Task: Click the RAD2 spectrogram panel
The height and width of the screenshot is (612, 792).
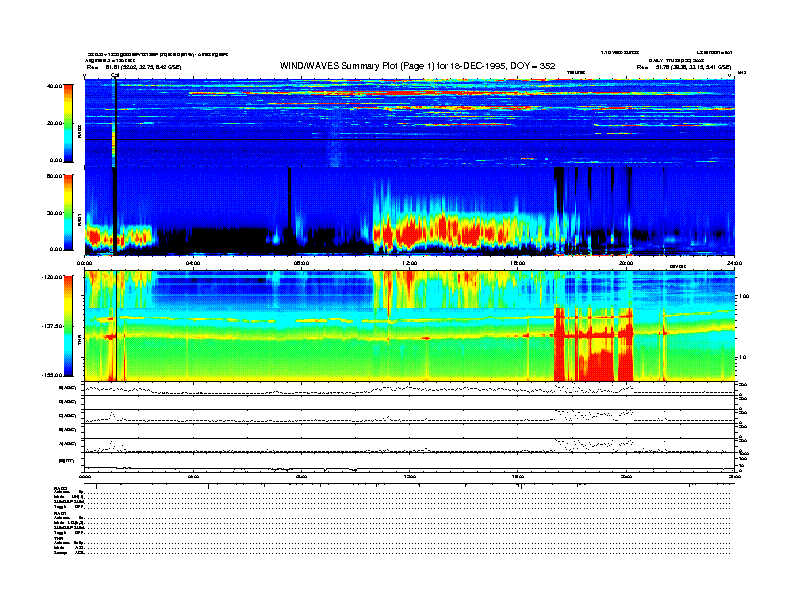Action: click(x=410, y=123)
